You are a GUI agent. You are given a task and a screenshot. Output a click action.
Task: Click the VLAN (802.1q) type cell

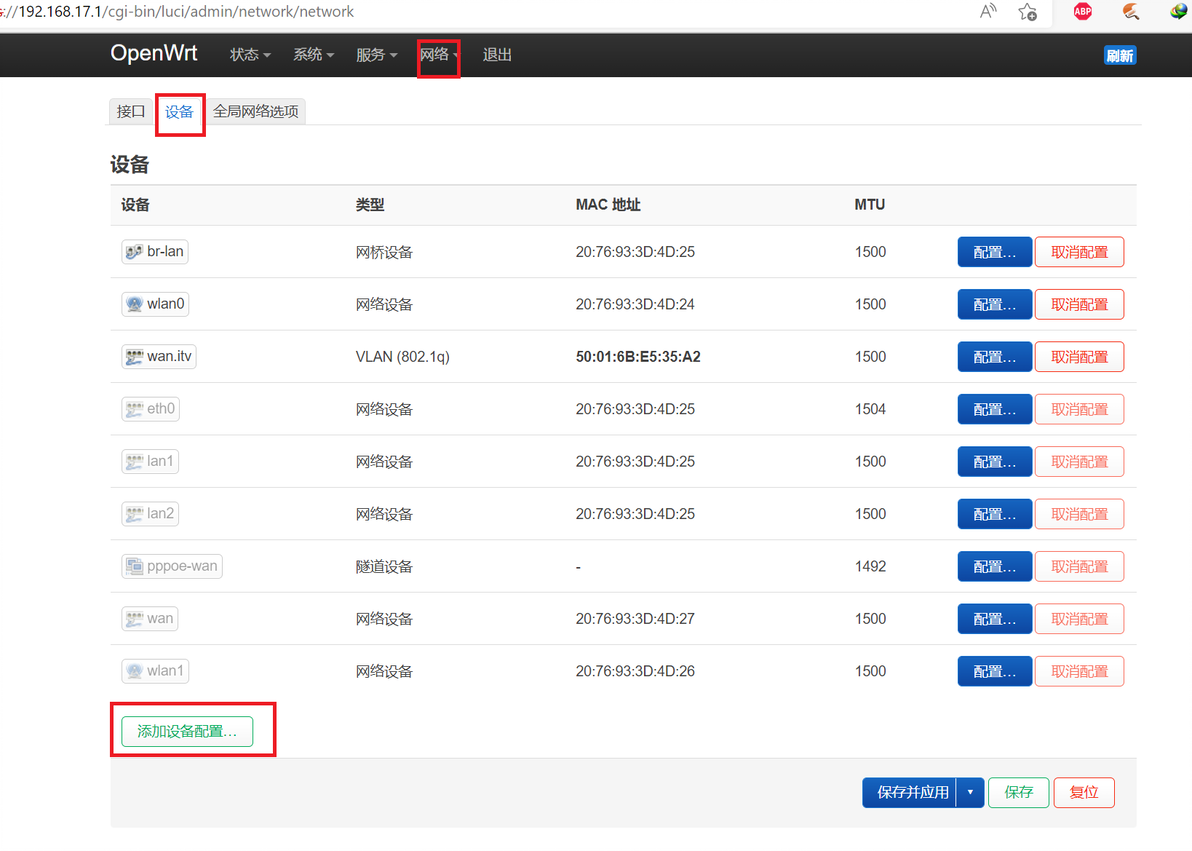[402, 357]
